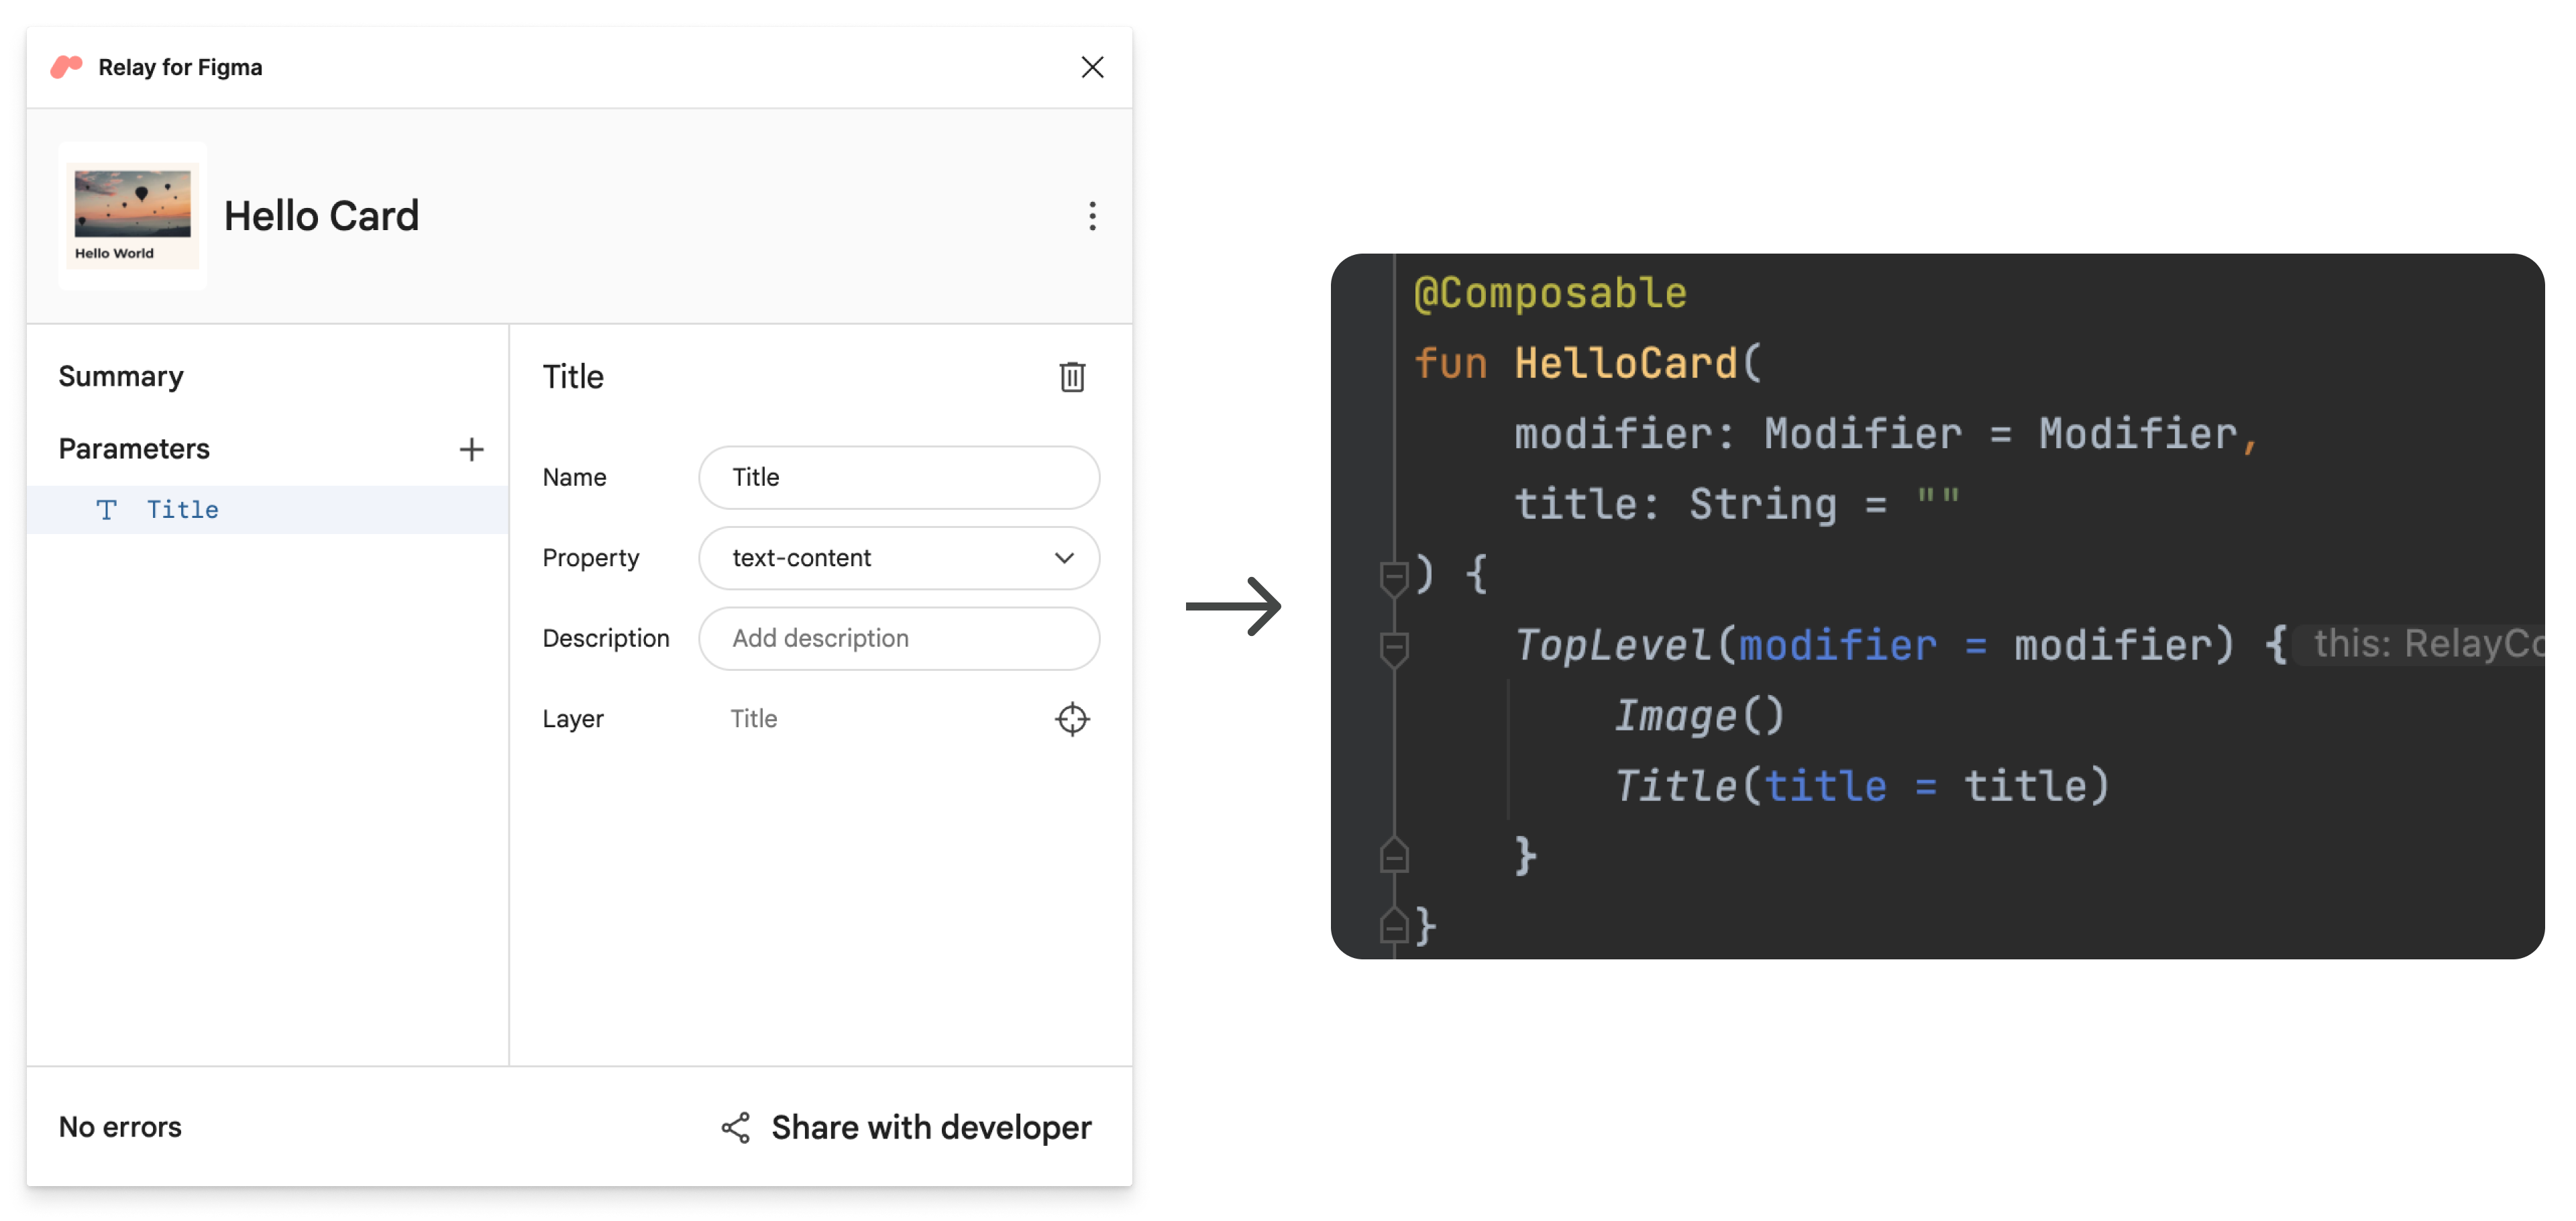This screenshot has width=2576, height=1221.
Task: Click the Add description input field
Action: coord(900,637)
